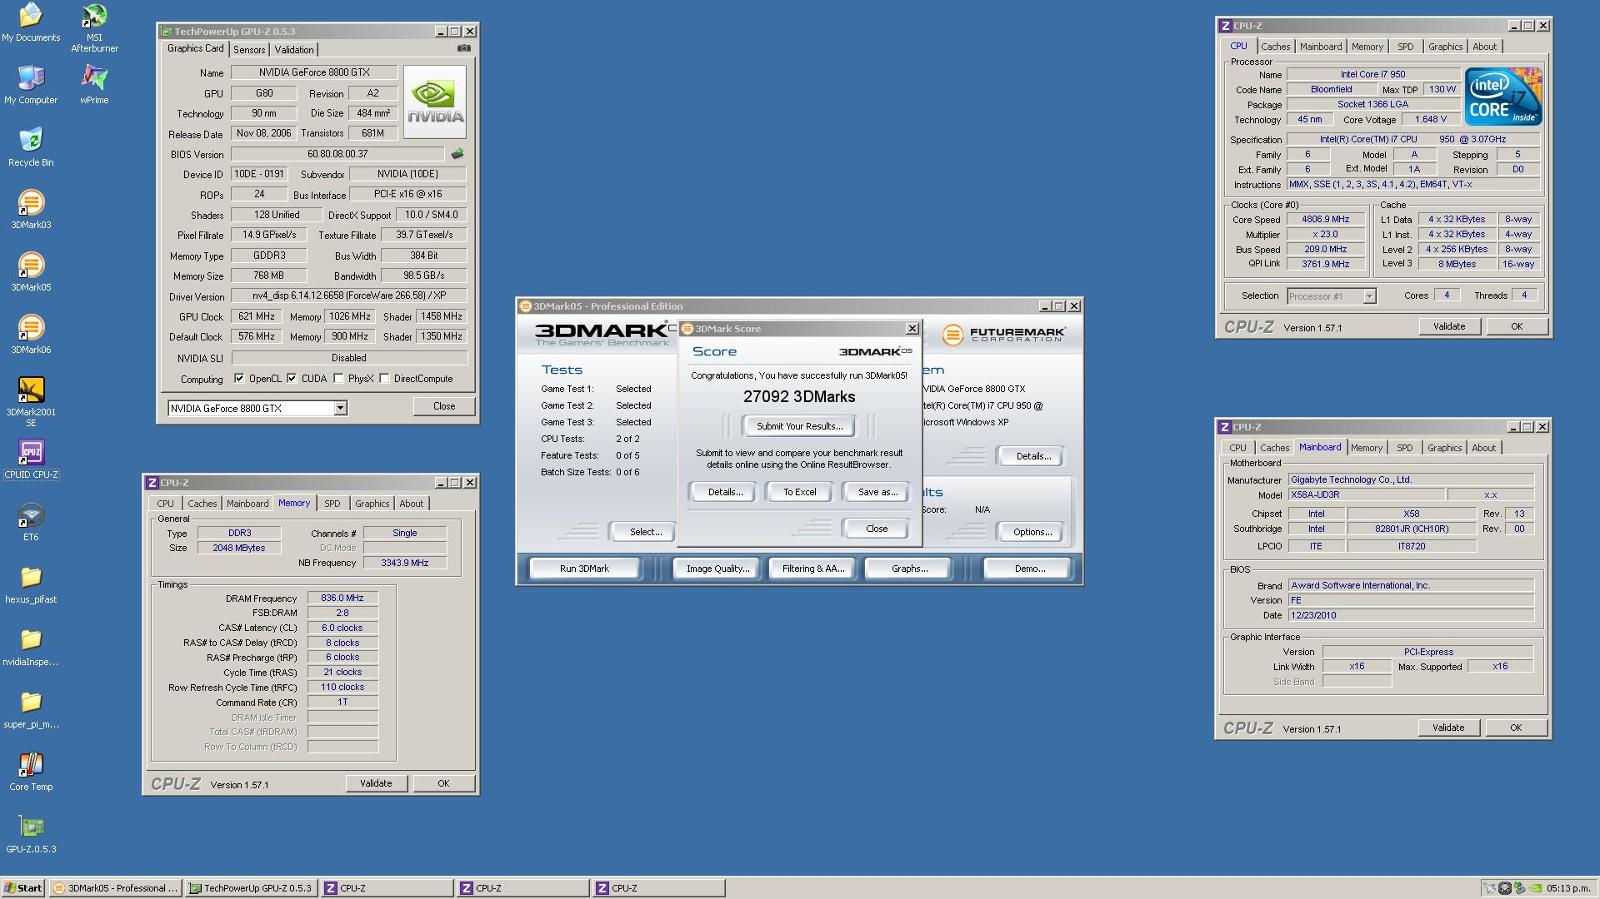
Task: Click Select button in 3DMark05 Tests
Action: (645, 532)
